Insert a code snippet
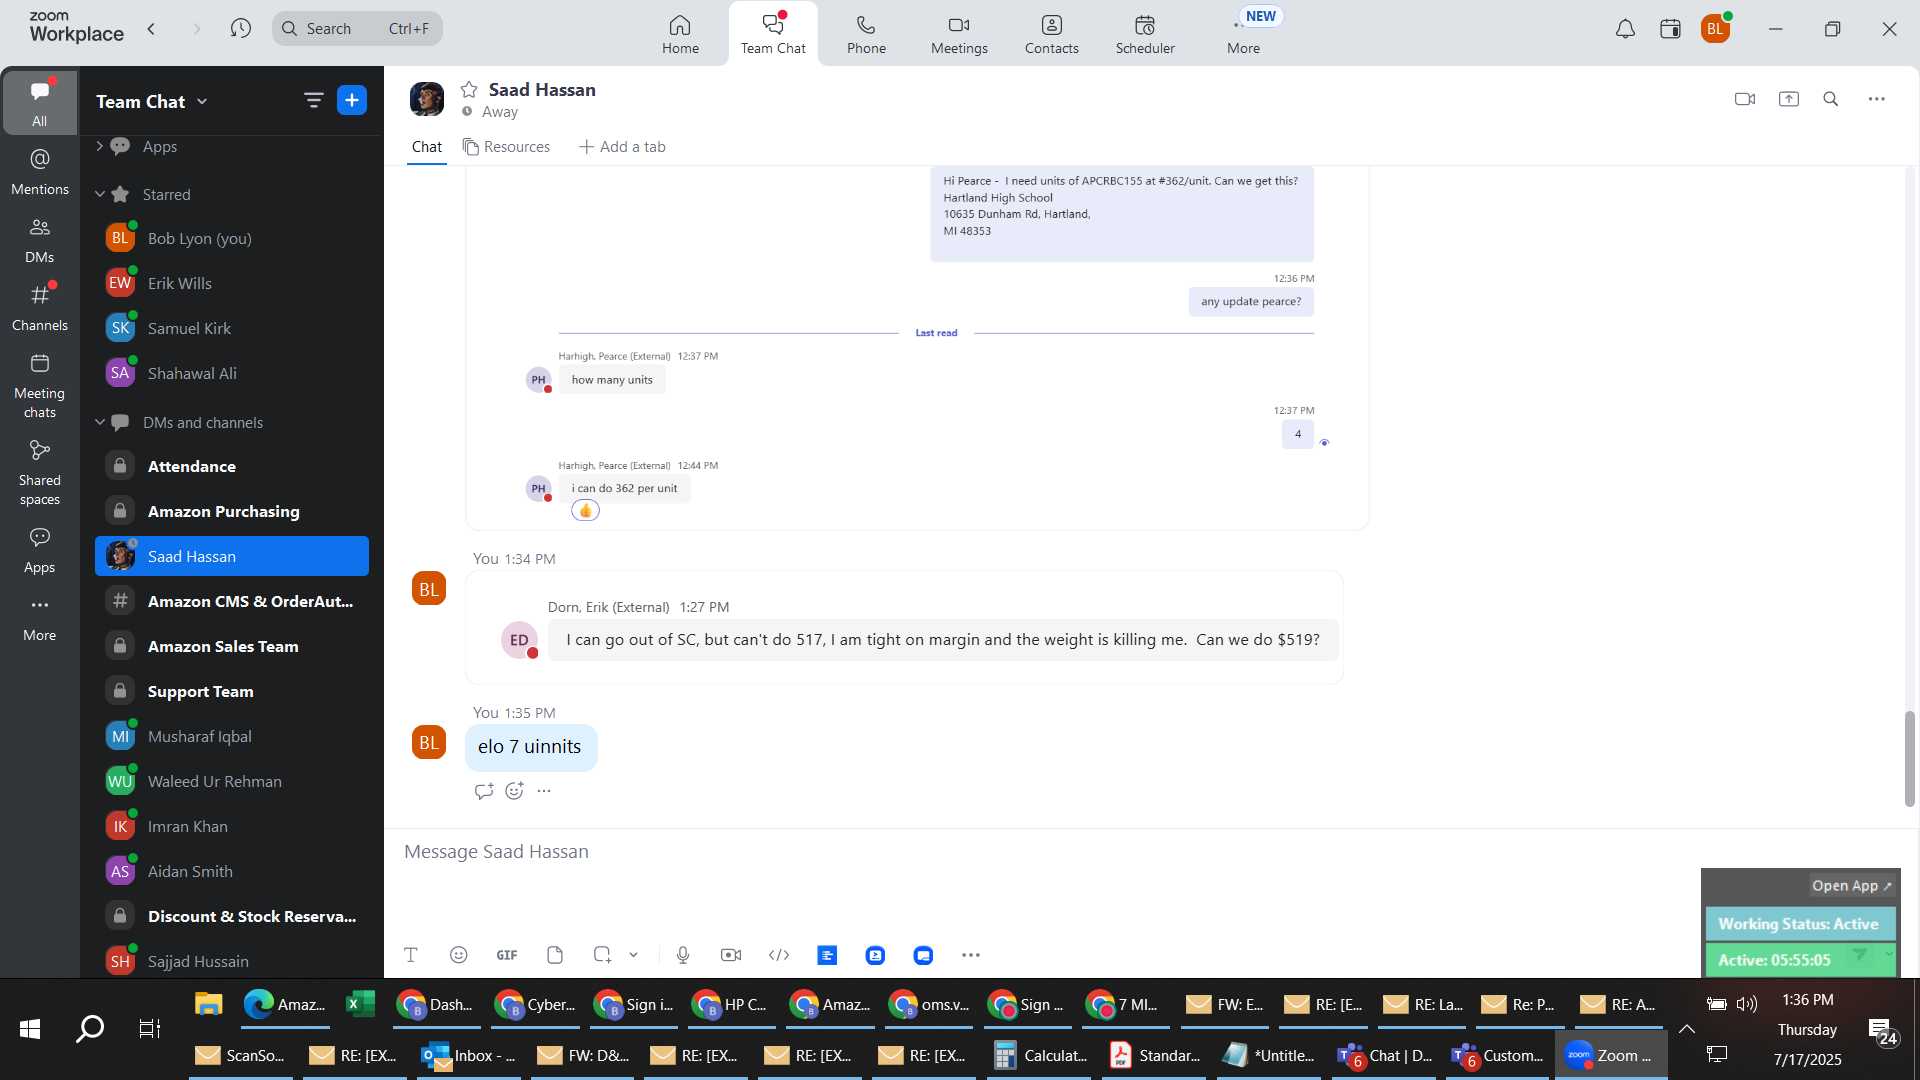1920x1080 pixels. (779, 955)
